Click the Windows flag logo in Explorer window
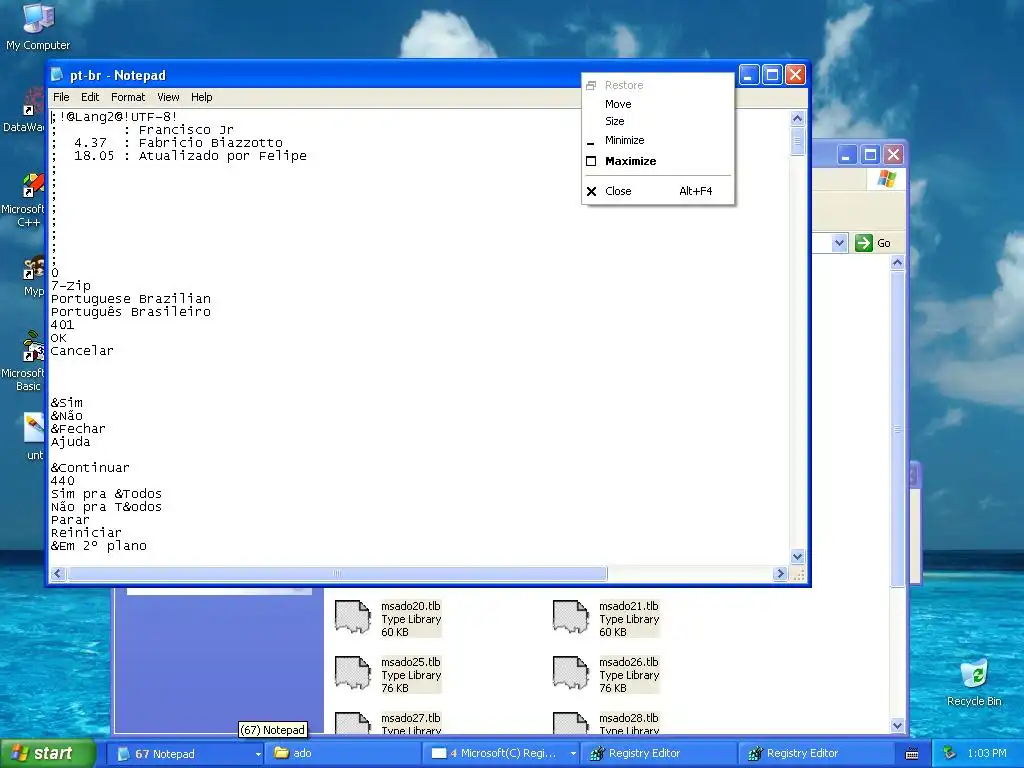Image resolution: width=1024 pixels, height=768 pixels. [x=887, y=178]
